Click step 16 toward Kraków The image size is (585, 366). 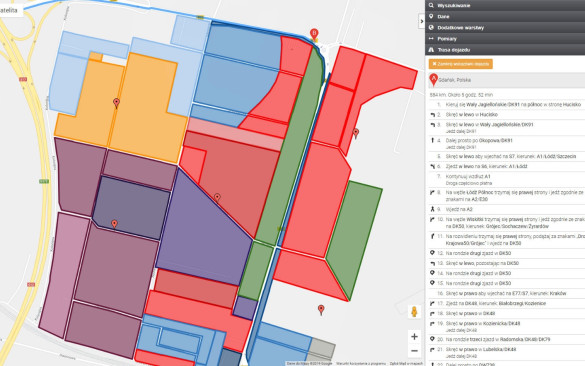[506, 294]
